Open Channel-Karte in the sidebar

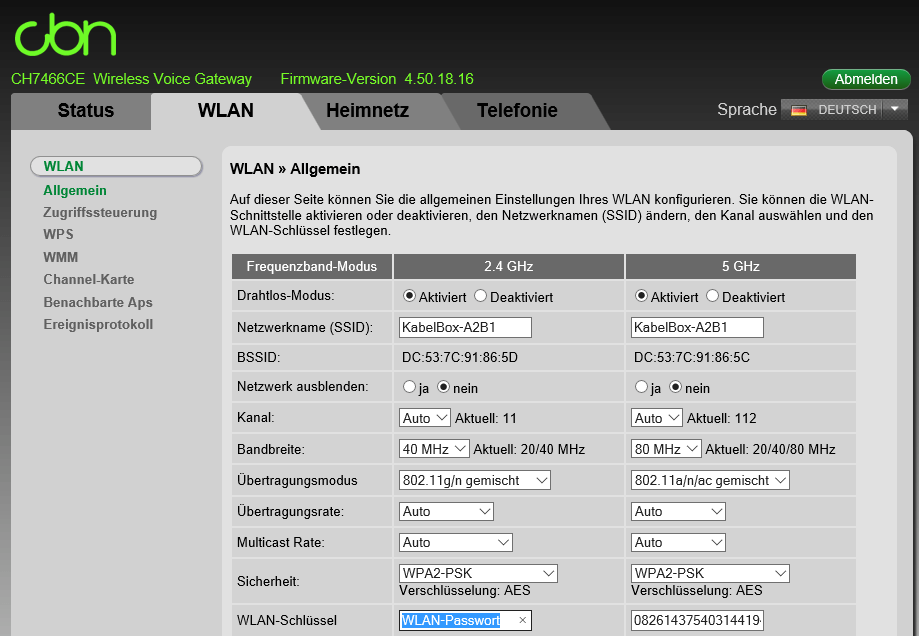point(89,279)
